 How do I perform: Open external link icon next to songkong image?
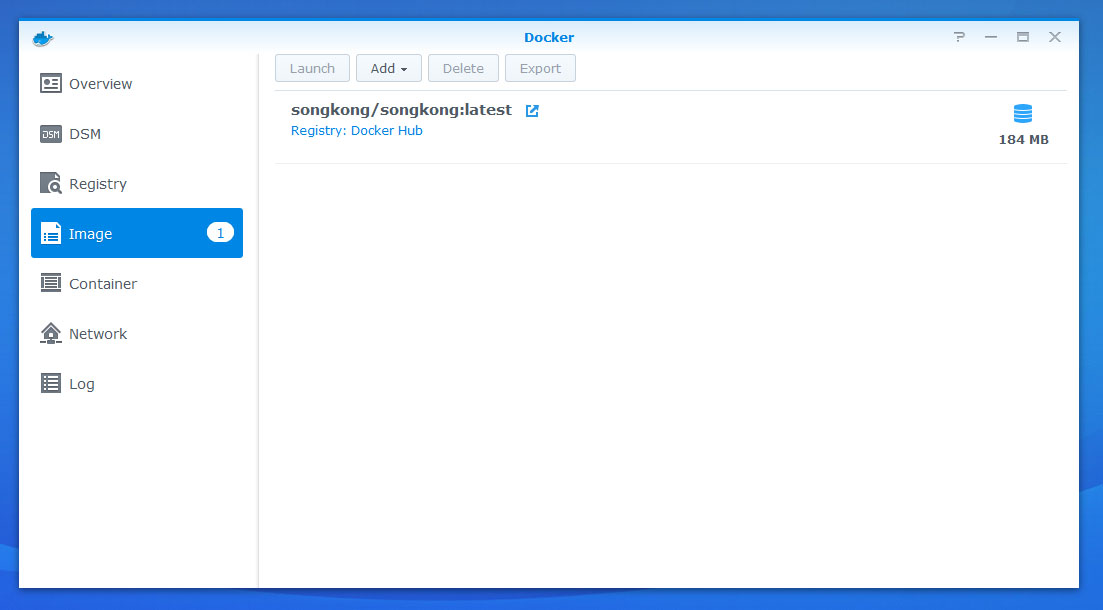tap(533, 110)
